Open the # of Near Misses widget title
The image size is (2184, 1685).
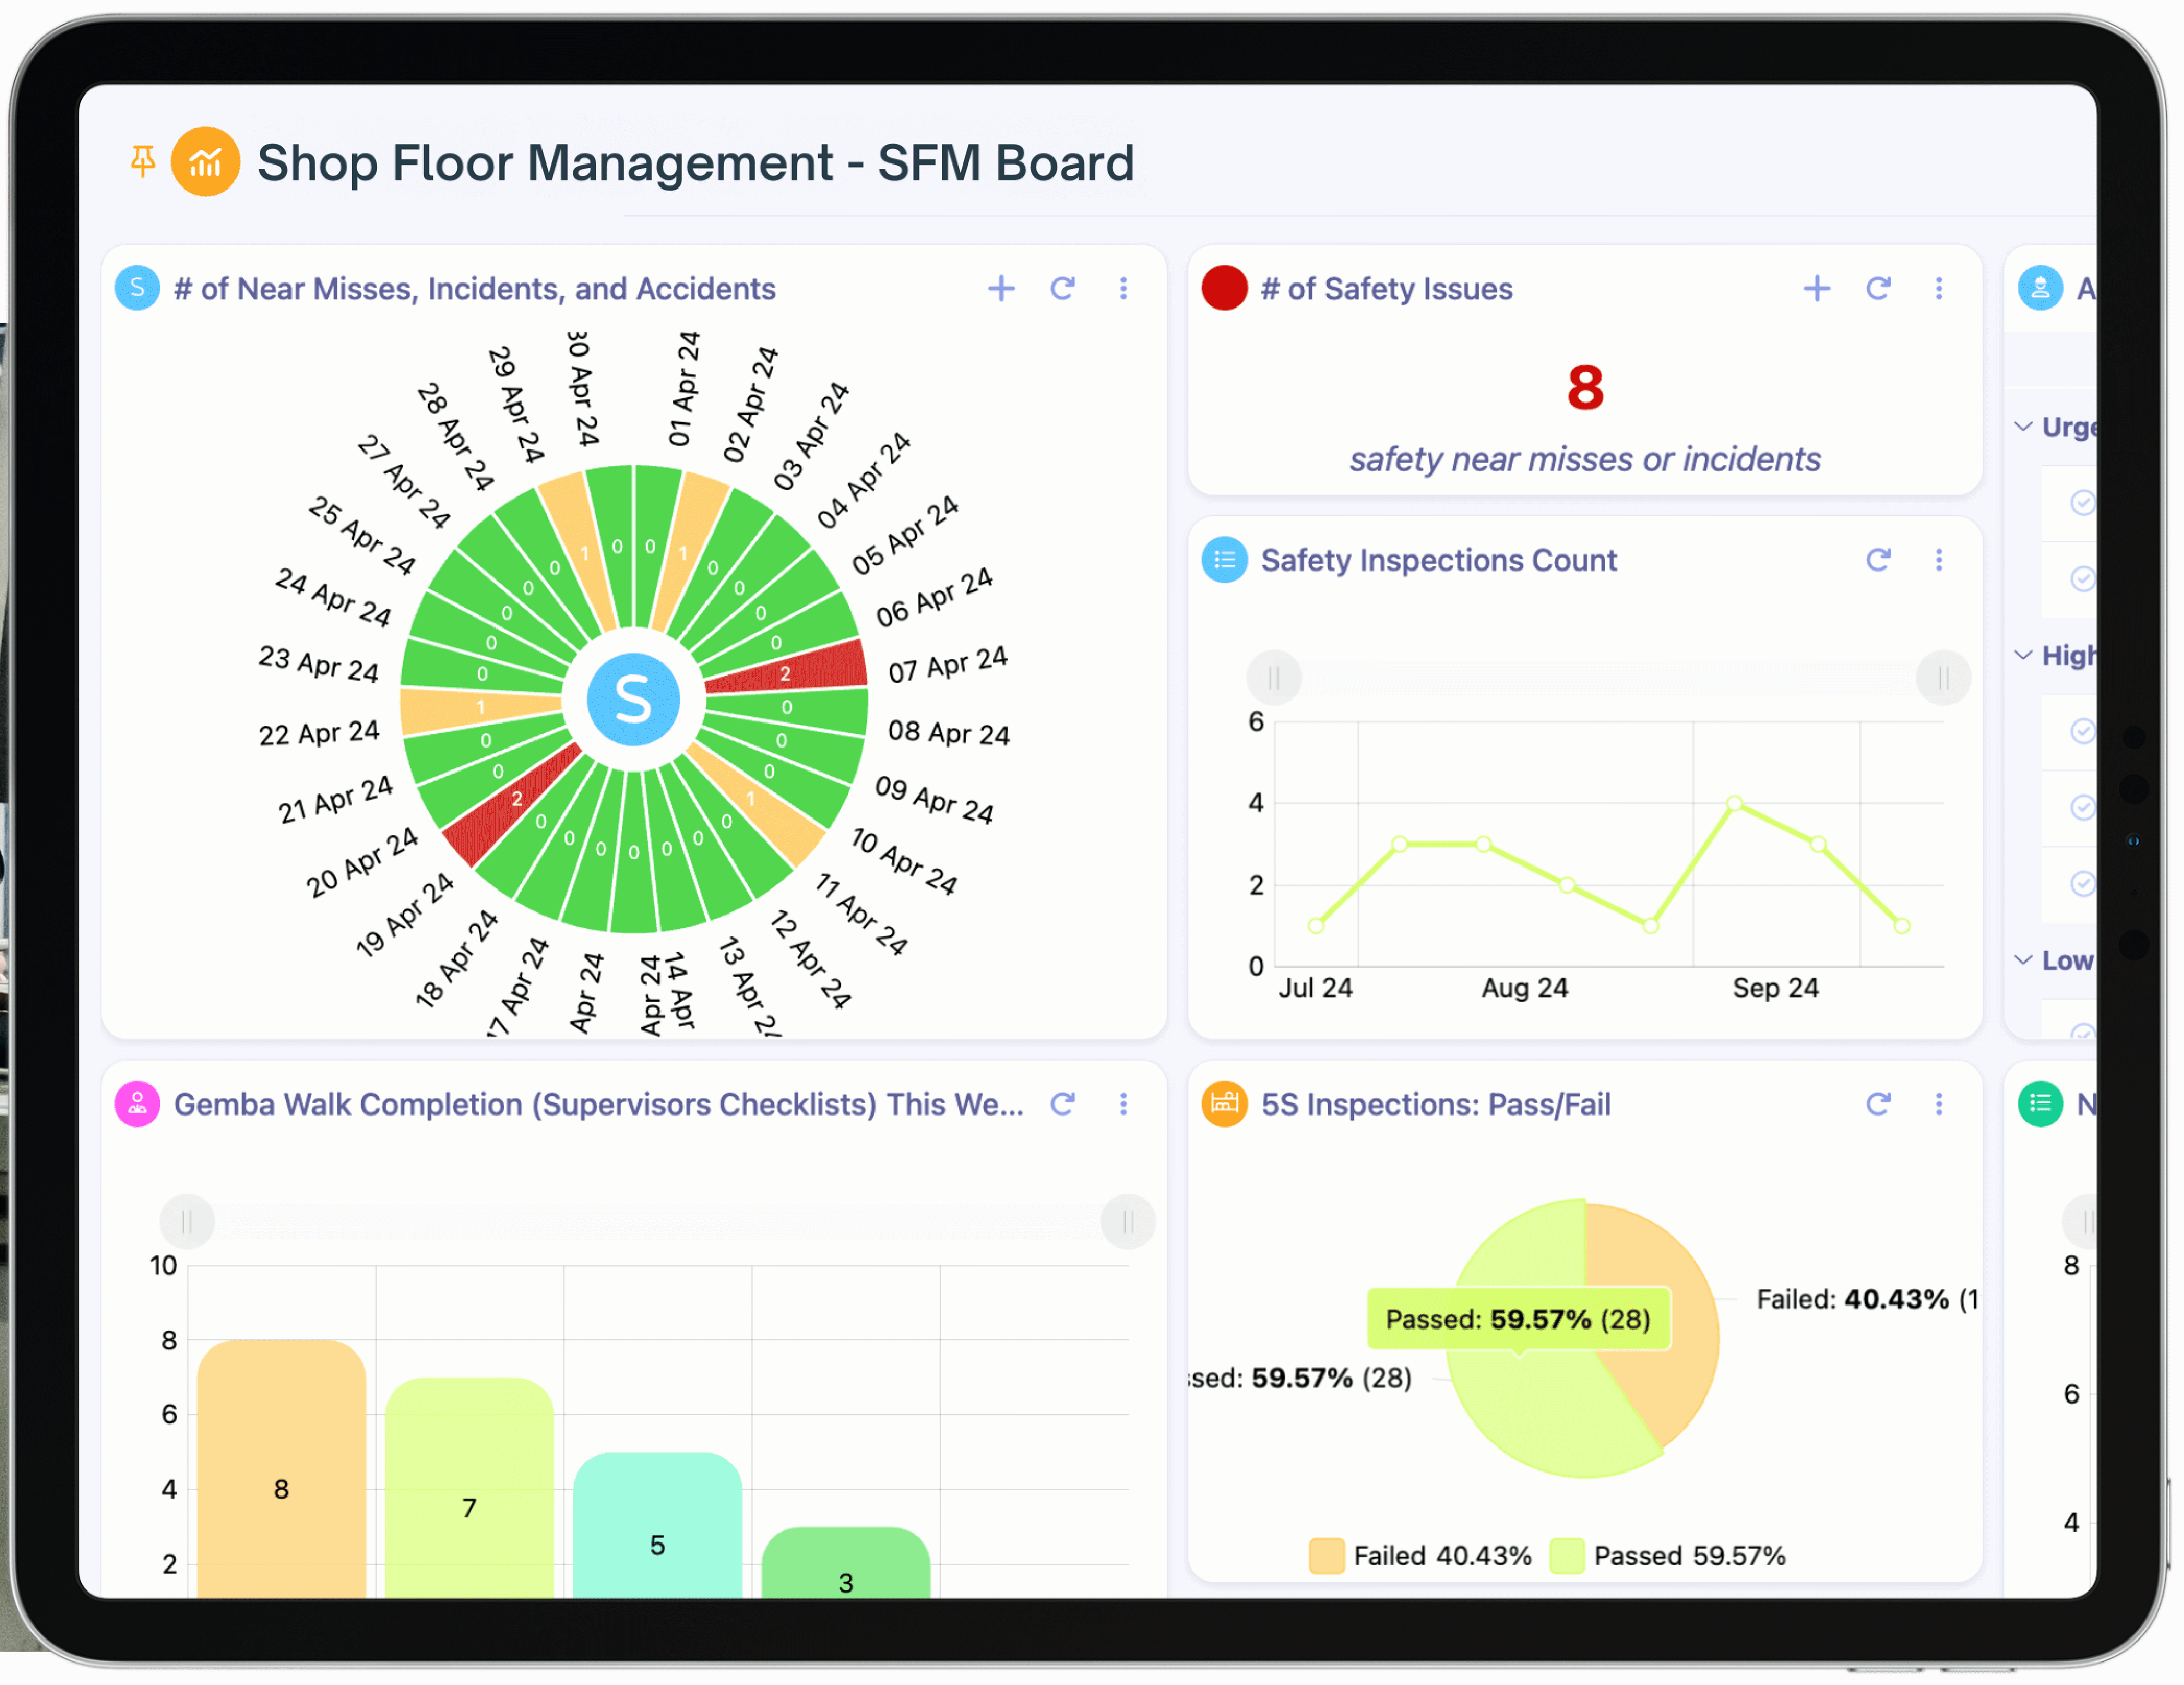pos(475,289)
